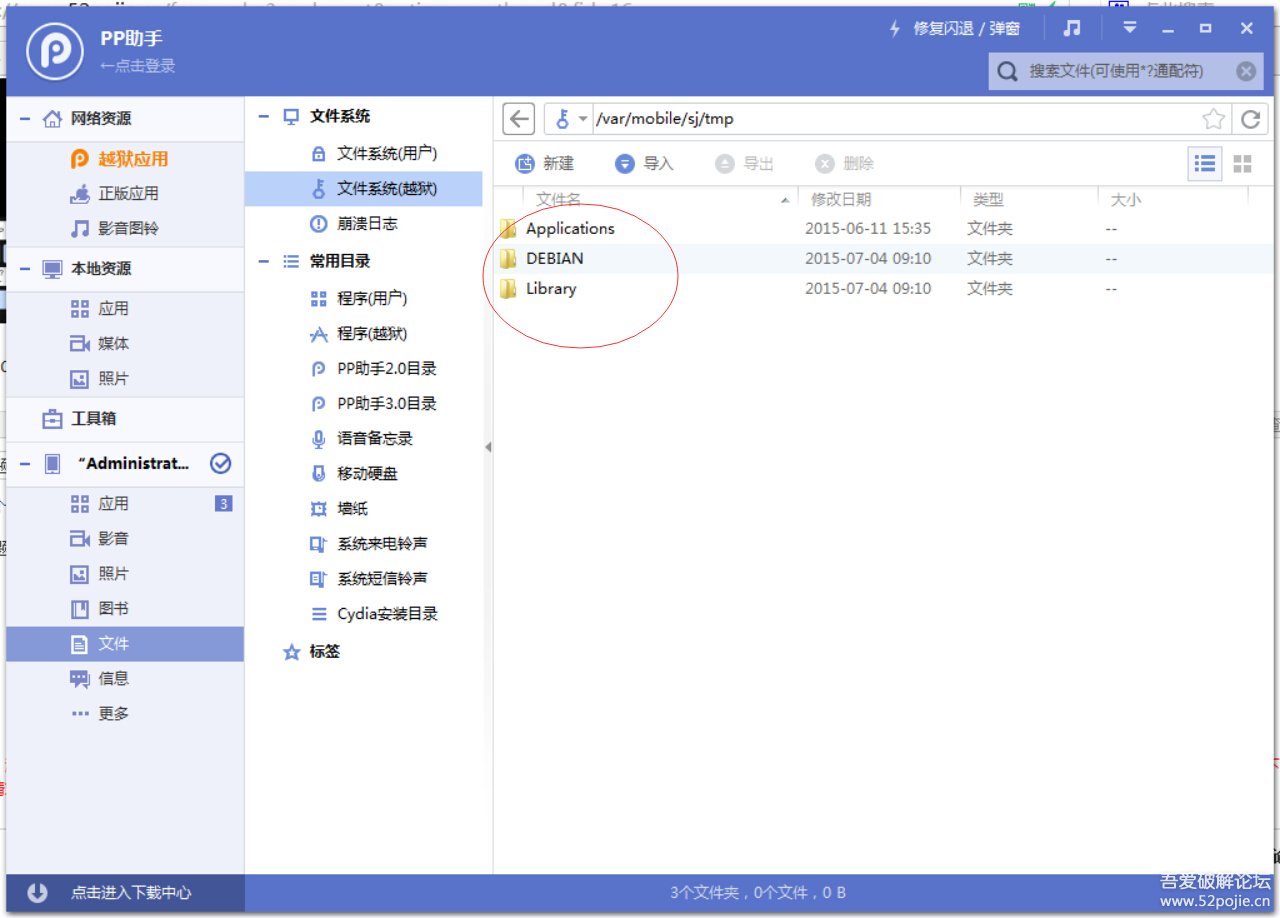Click the 删除 delete button

[845, 164]
